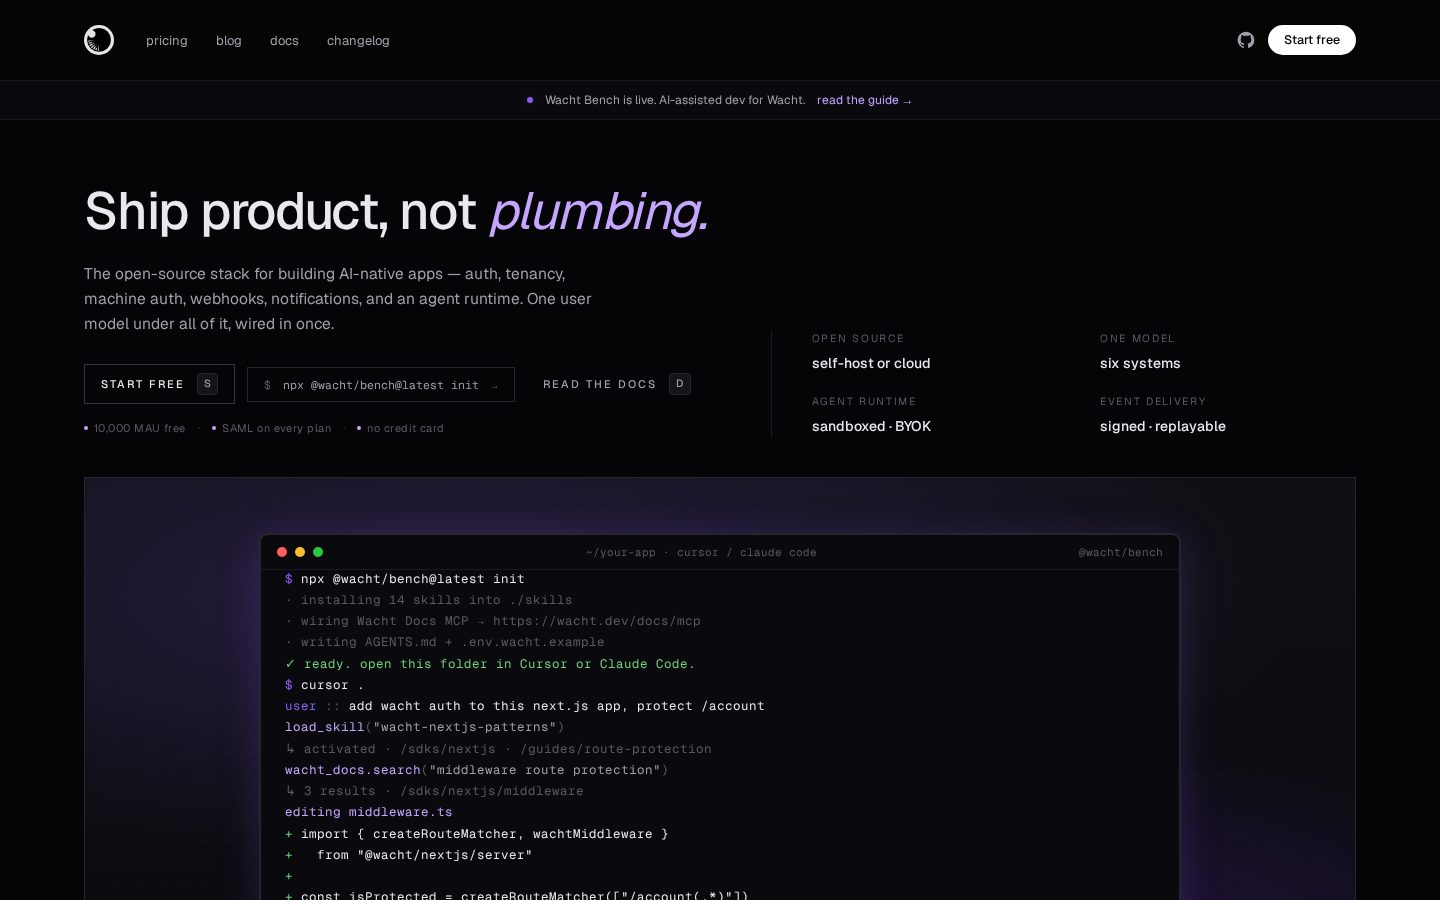This screenshot has width=1440, height=900.
Task: Open docs from the navigation bar
Action: [x=284, y=41]
